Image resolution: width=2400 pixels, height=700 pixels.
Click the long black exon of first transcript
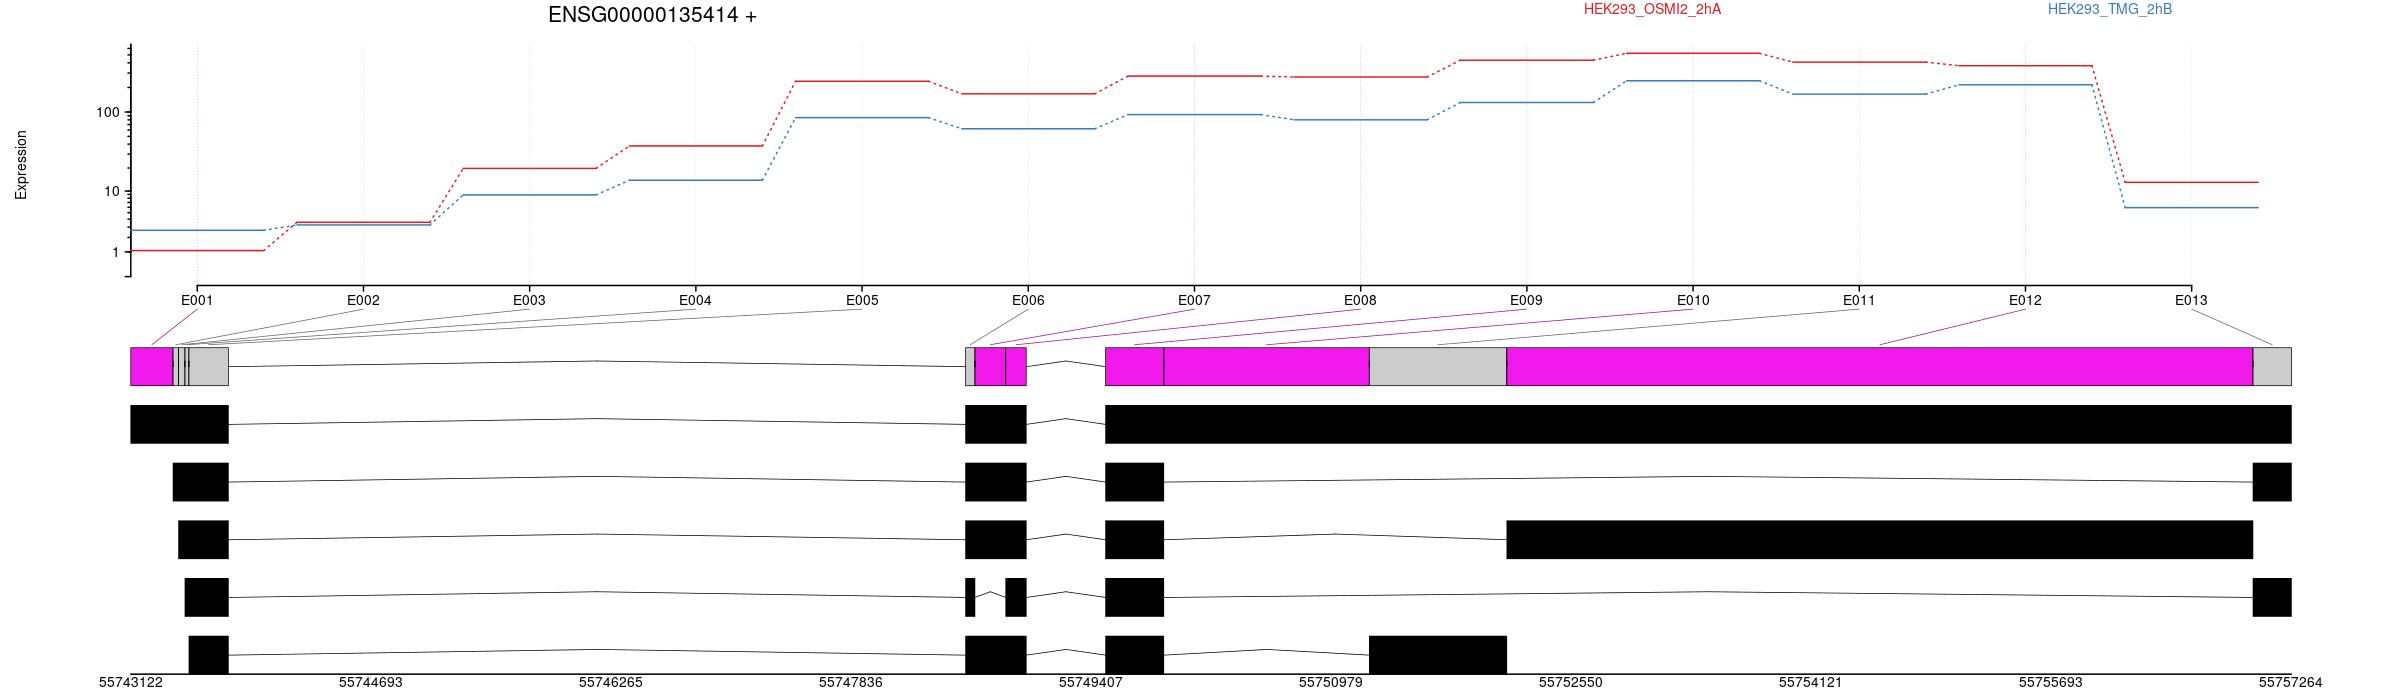click(1698, 424)
